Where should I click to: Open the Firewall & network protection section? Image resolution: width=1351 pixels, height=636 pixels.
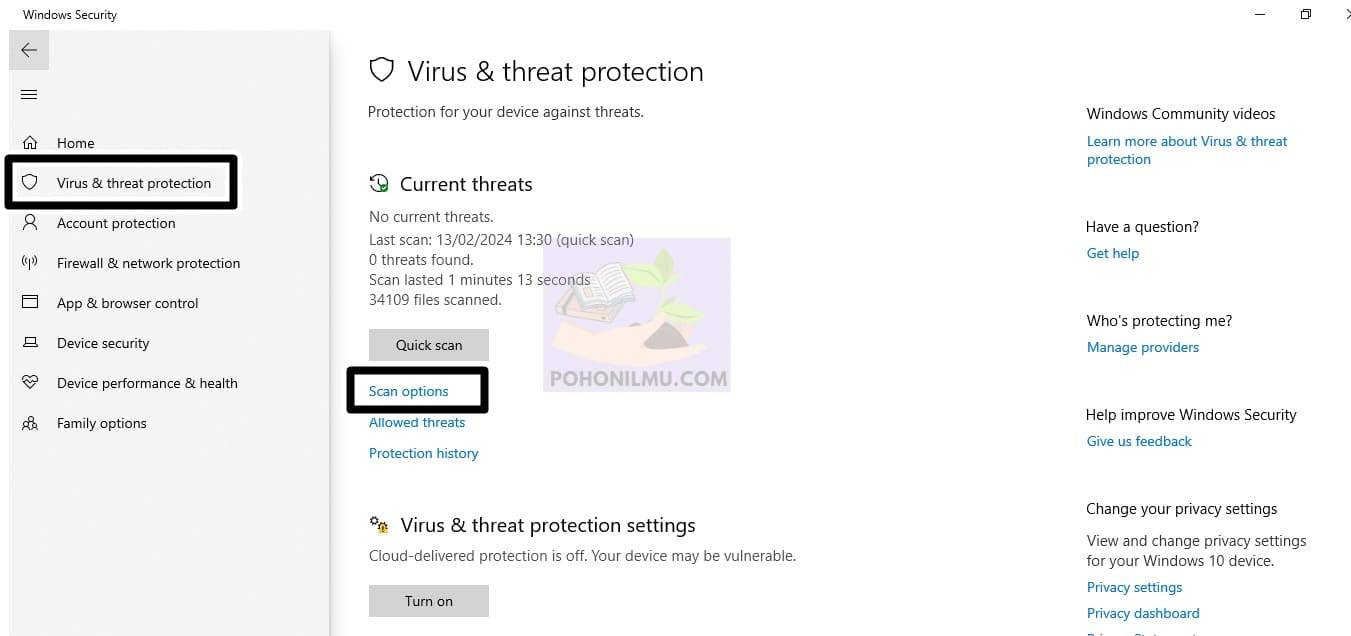tap(148, 263)
